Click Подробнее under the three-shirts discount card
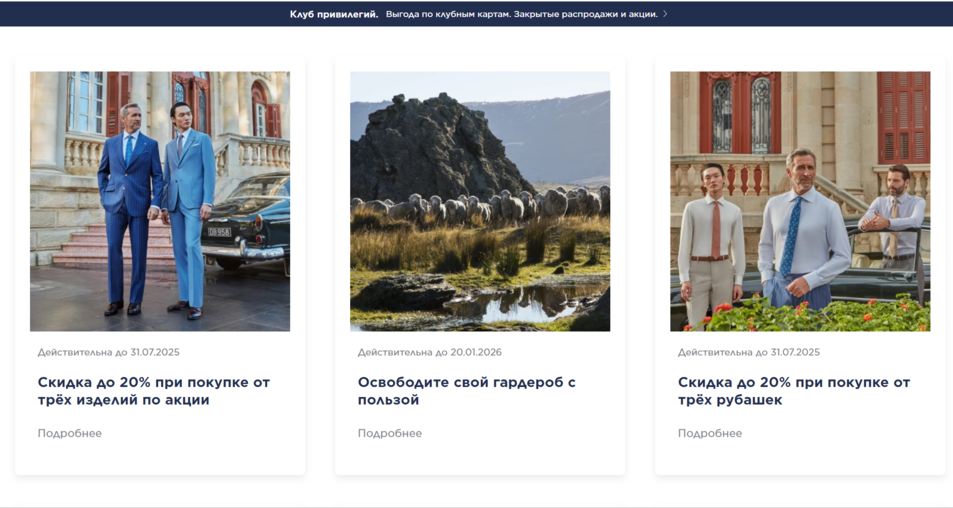Screen dimensions: 953x508 point(710,433)
